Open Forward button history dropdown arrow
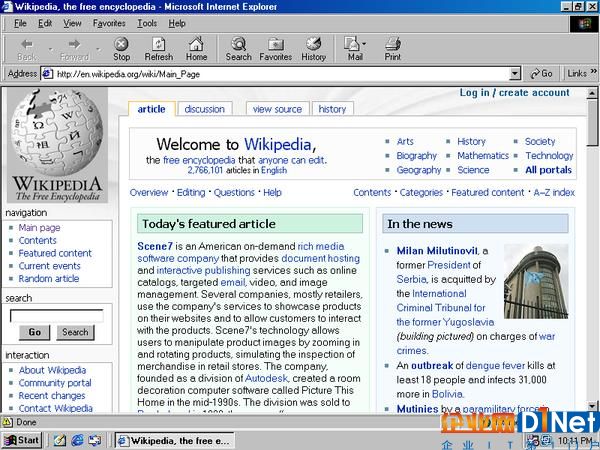 click(98, 49)
